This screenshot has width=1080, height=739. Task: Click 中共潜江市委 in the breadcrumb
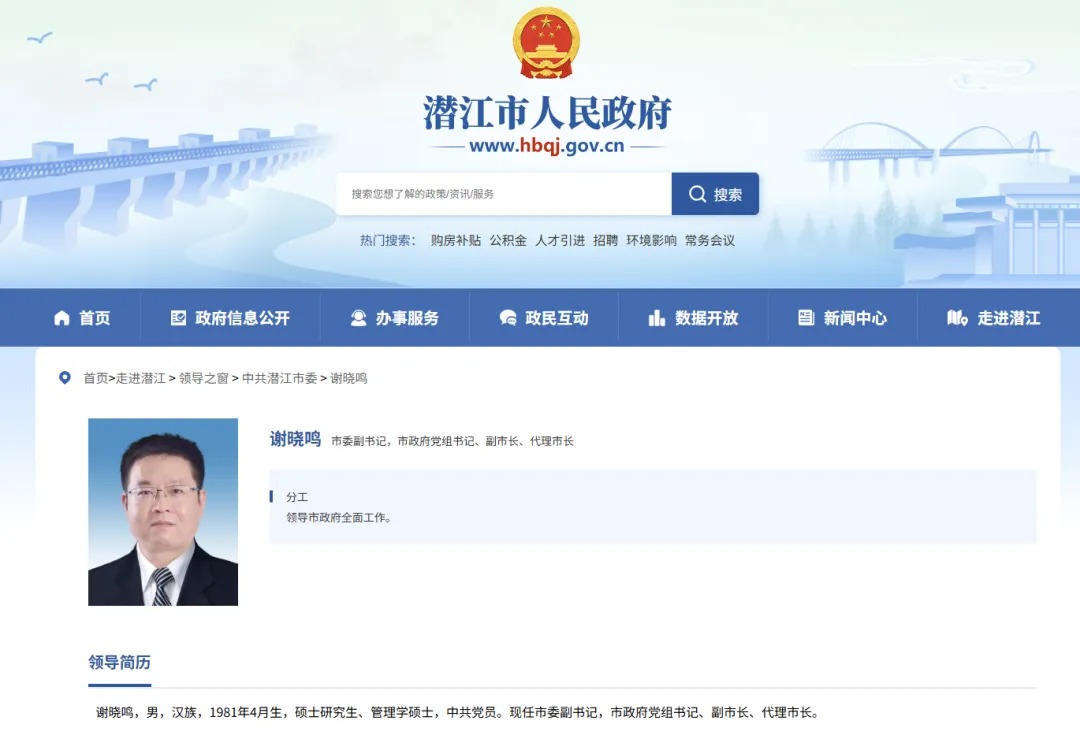coord(280,378)
